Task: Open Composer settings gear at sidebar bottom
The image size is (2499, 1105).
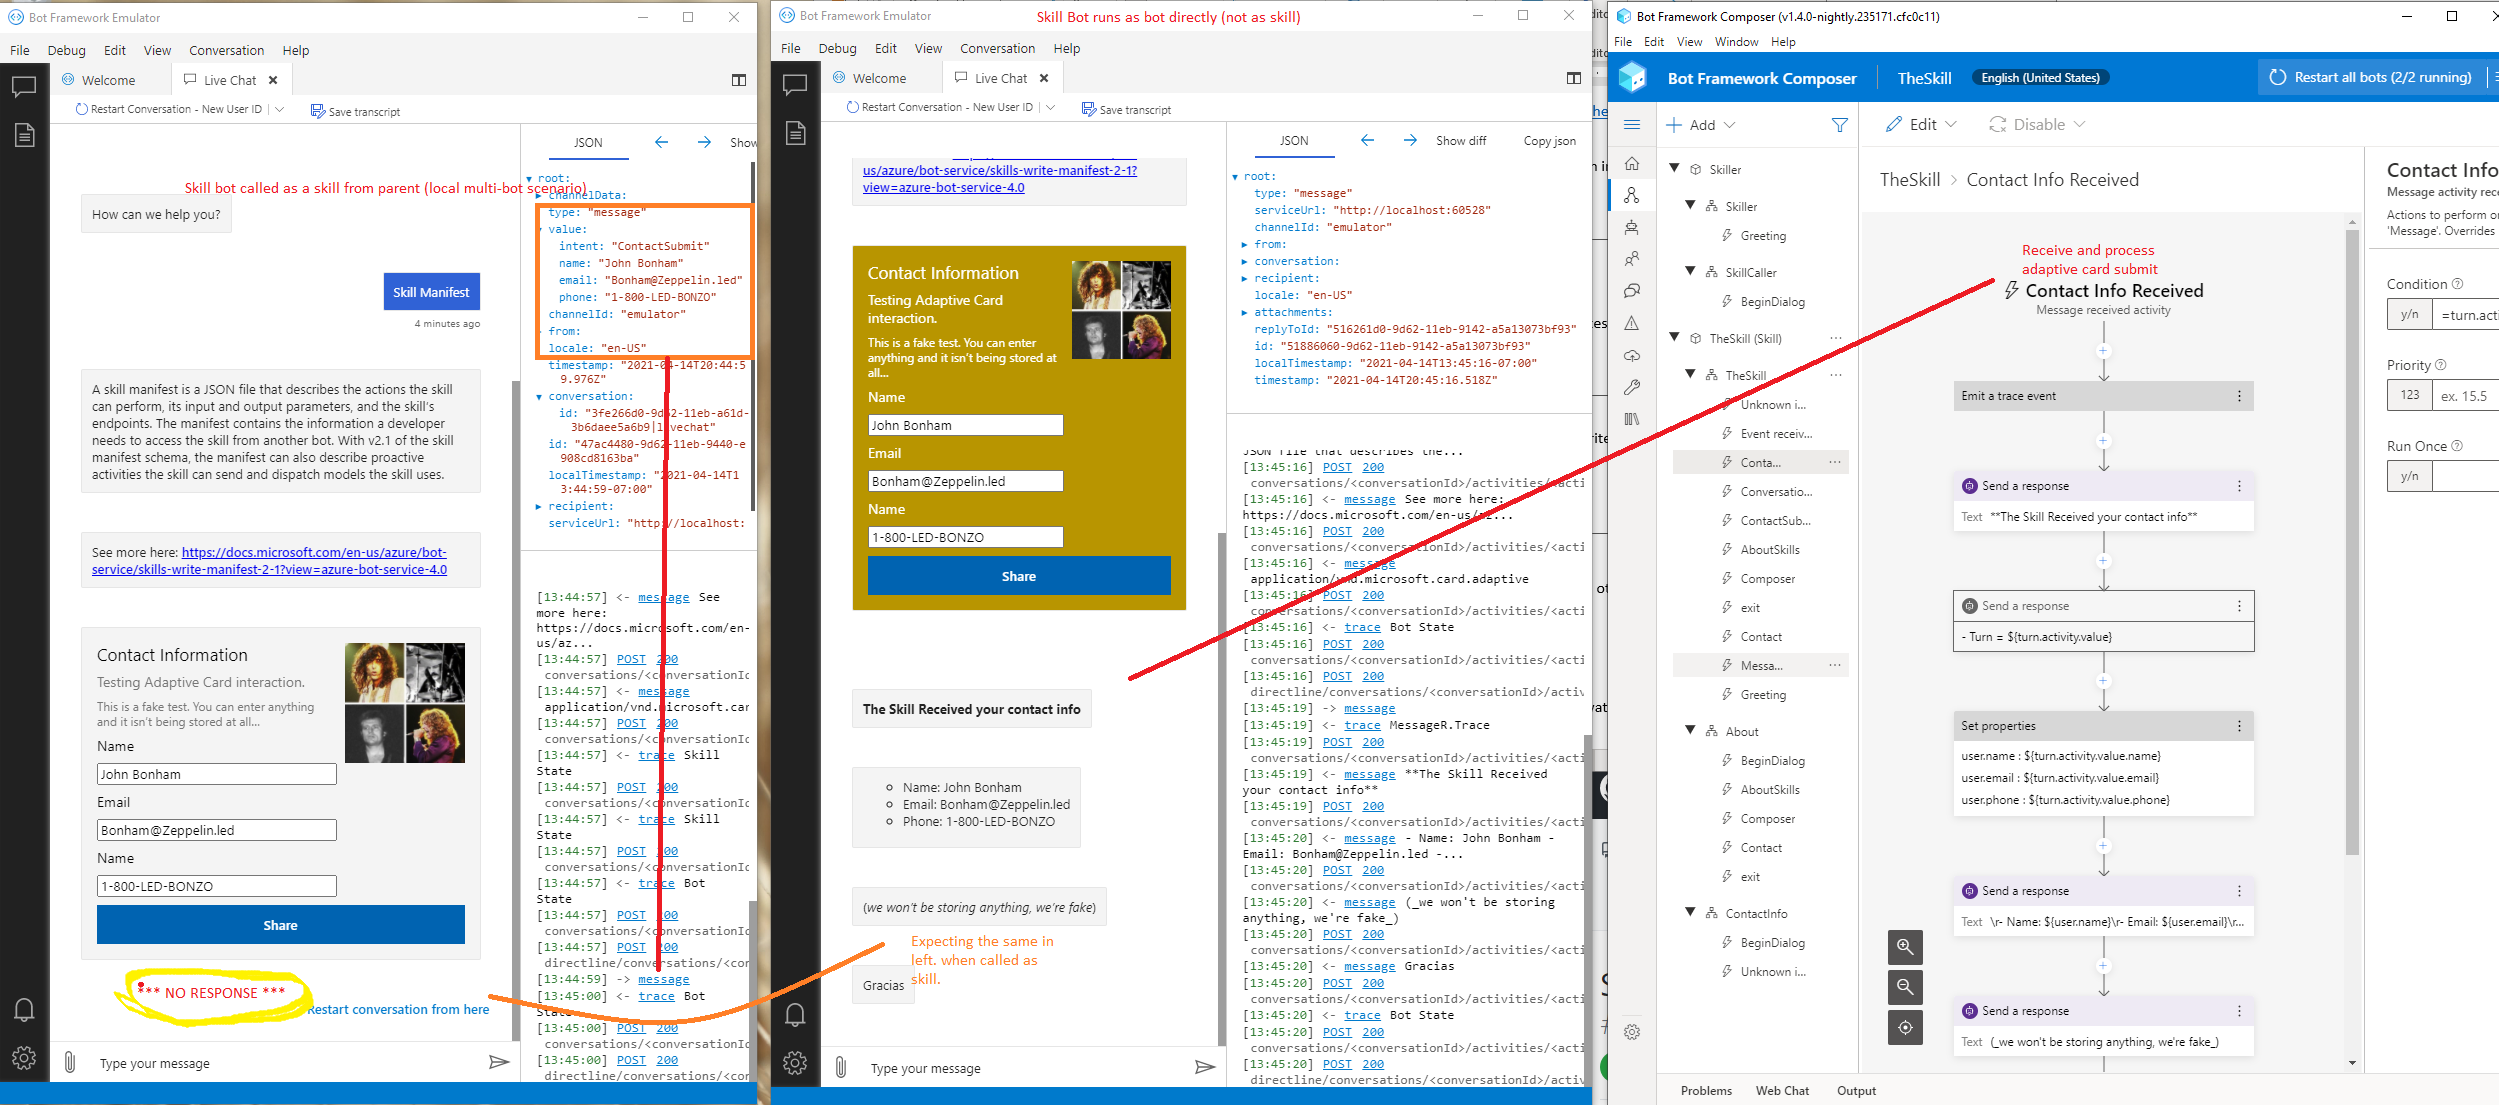Action: (x=1632, y=1032)
